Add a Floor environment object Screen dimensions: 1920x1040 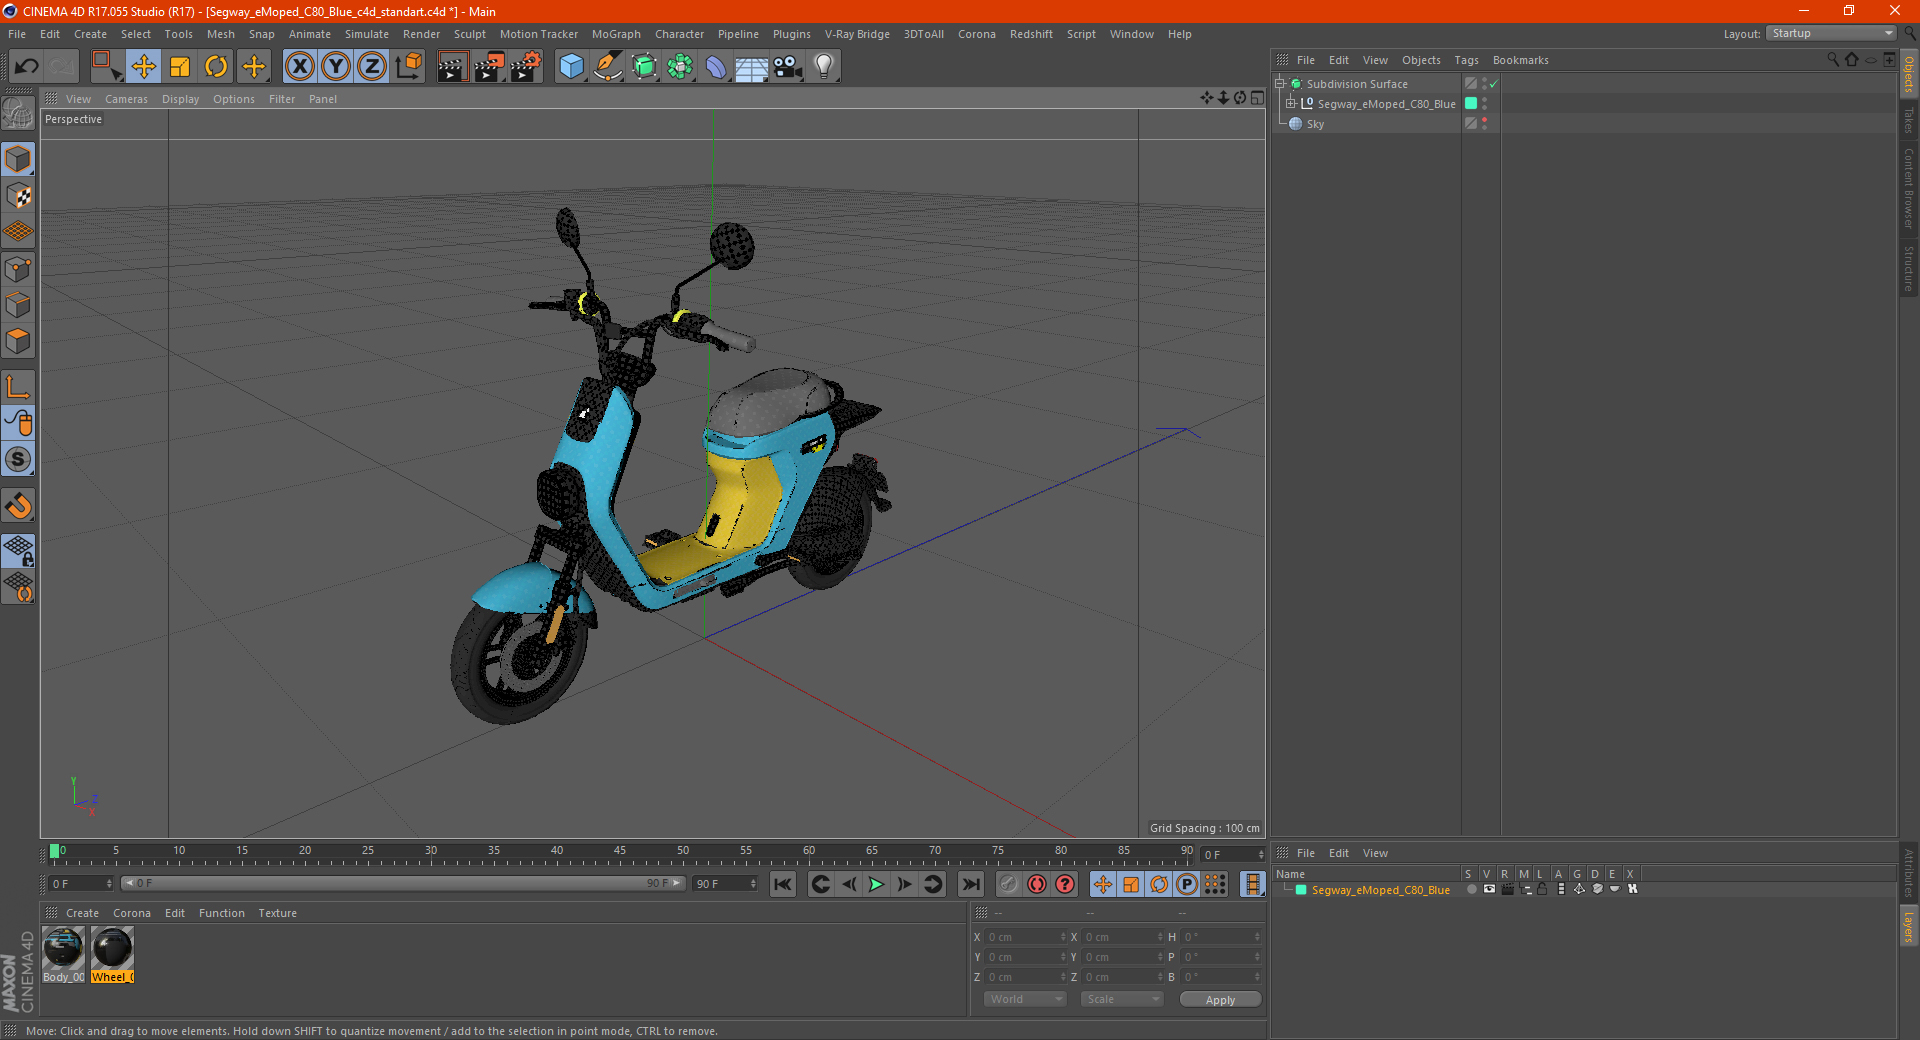pos(752,67)
